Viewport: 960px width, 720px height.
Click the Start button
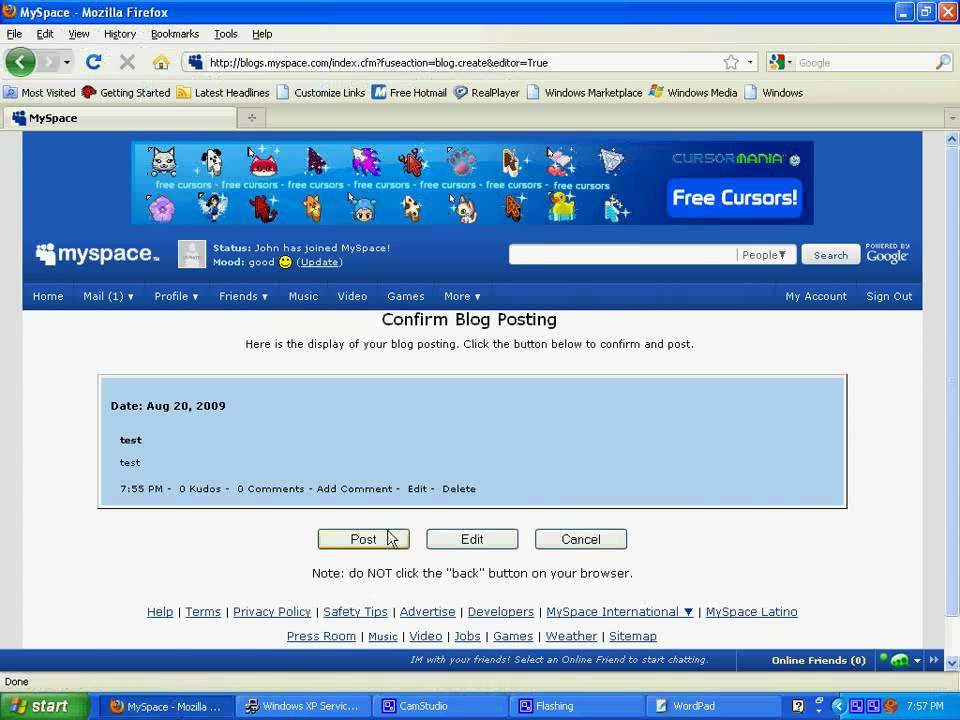pos(40,706)
